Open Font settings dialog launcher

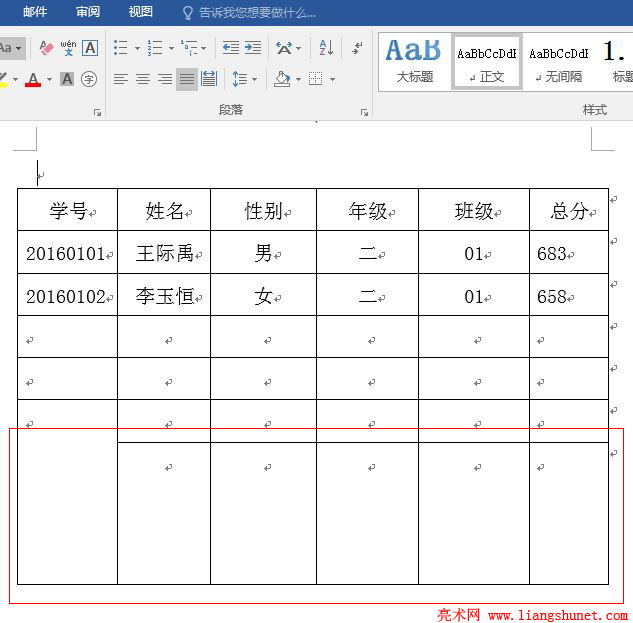tap(97, 113)
